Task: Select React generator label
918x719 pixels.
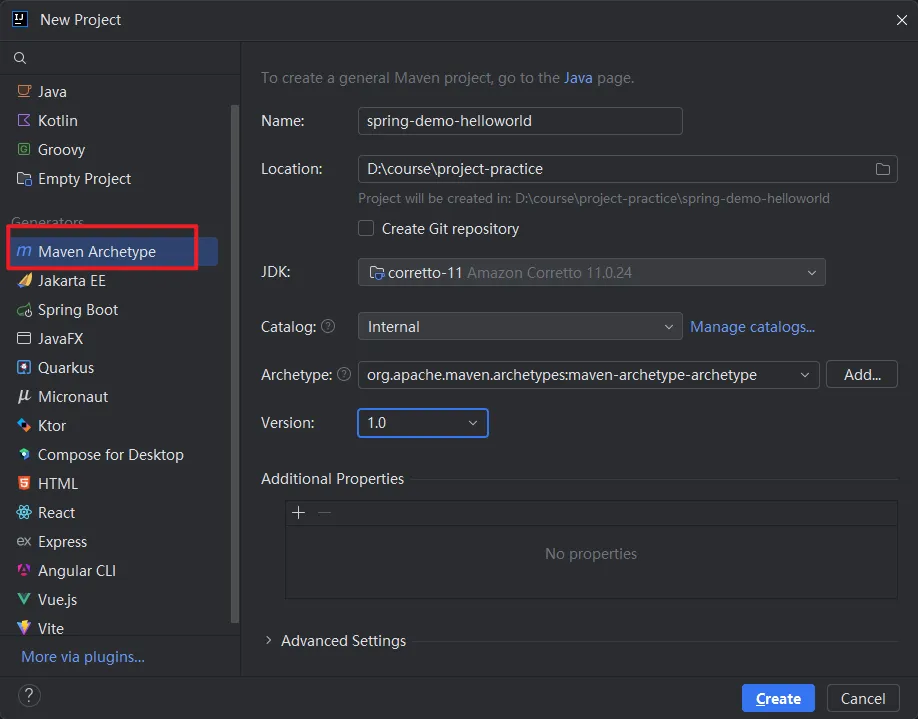Action: point(56,513)
